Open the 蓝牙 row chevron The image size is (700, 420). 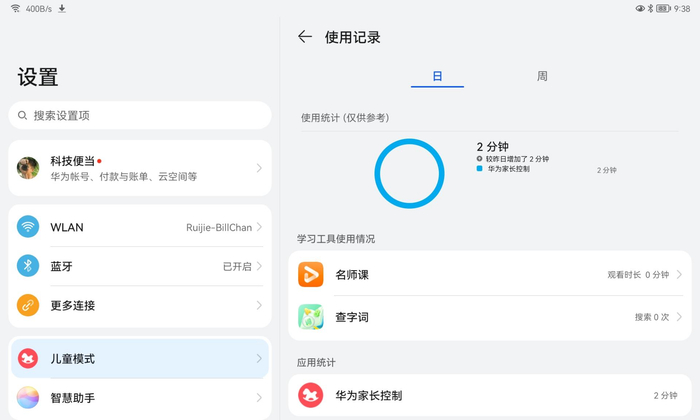(x=259, y=266)
